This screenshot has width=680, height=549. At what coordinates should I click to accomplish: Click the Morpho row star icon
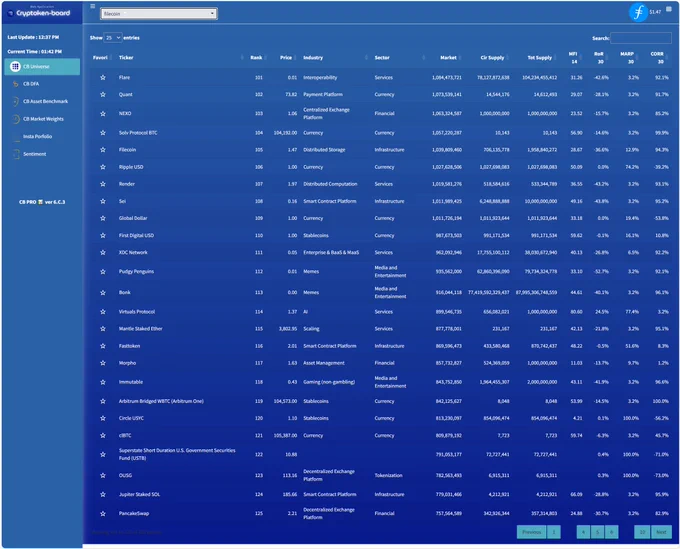(103, 363)
